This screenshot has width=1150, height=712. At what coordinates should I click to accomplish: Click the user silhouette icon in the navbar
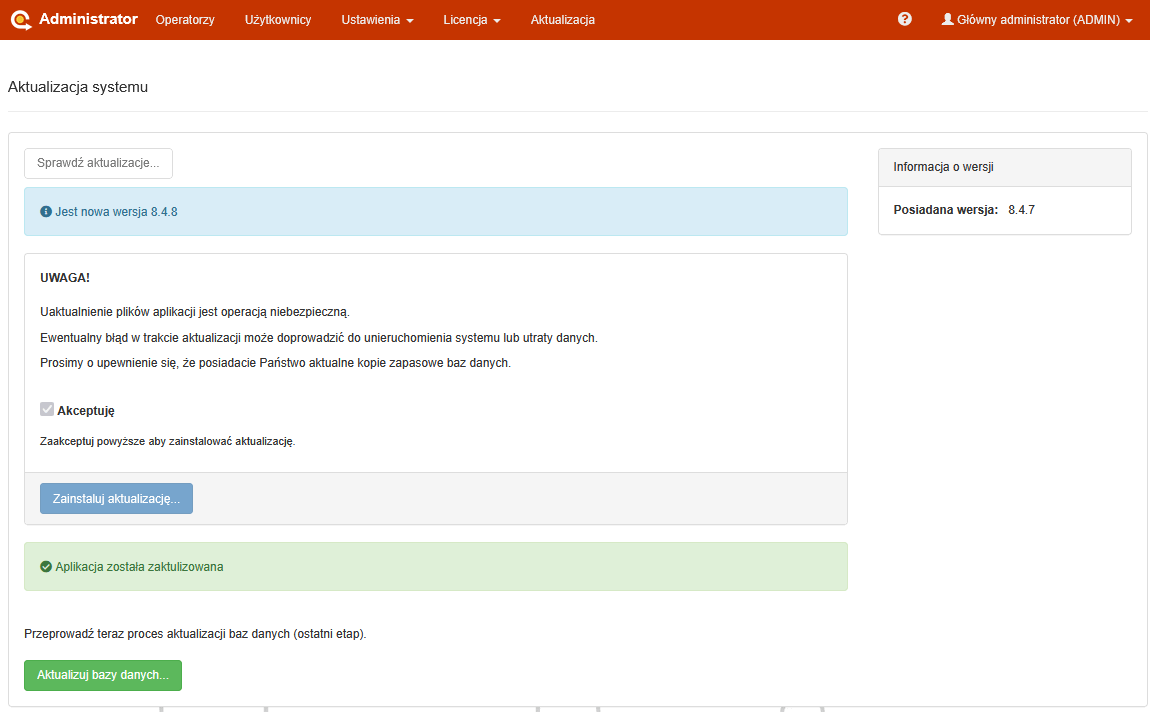[x=948, y=19]
